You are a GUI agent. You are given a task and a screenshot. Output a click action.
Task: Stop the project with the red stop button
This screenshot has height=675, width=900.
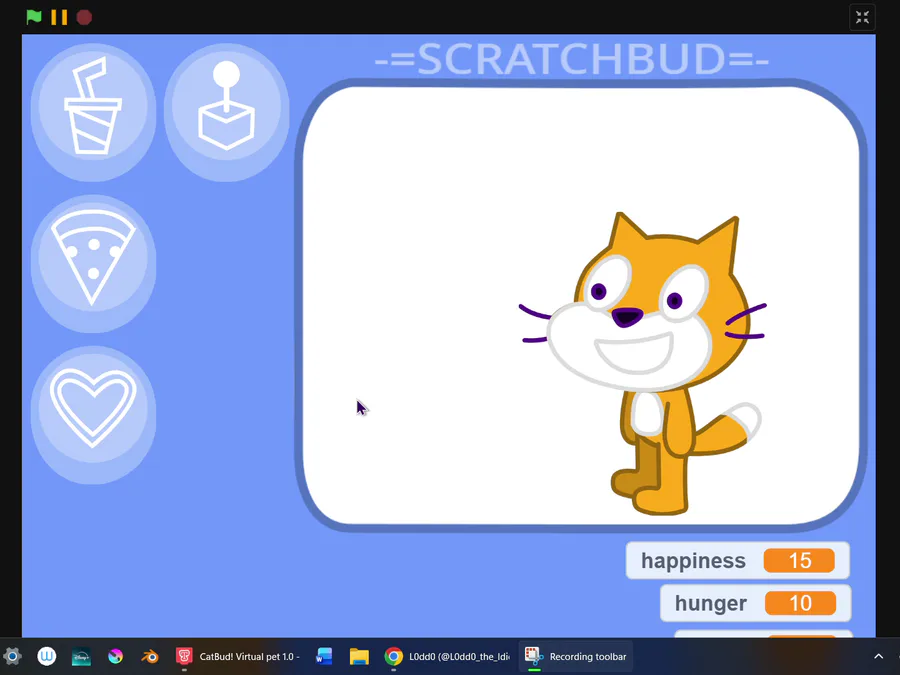(84, 17)
